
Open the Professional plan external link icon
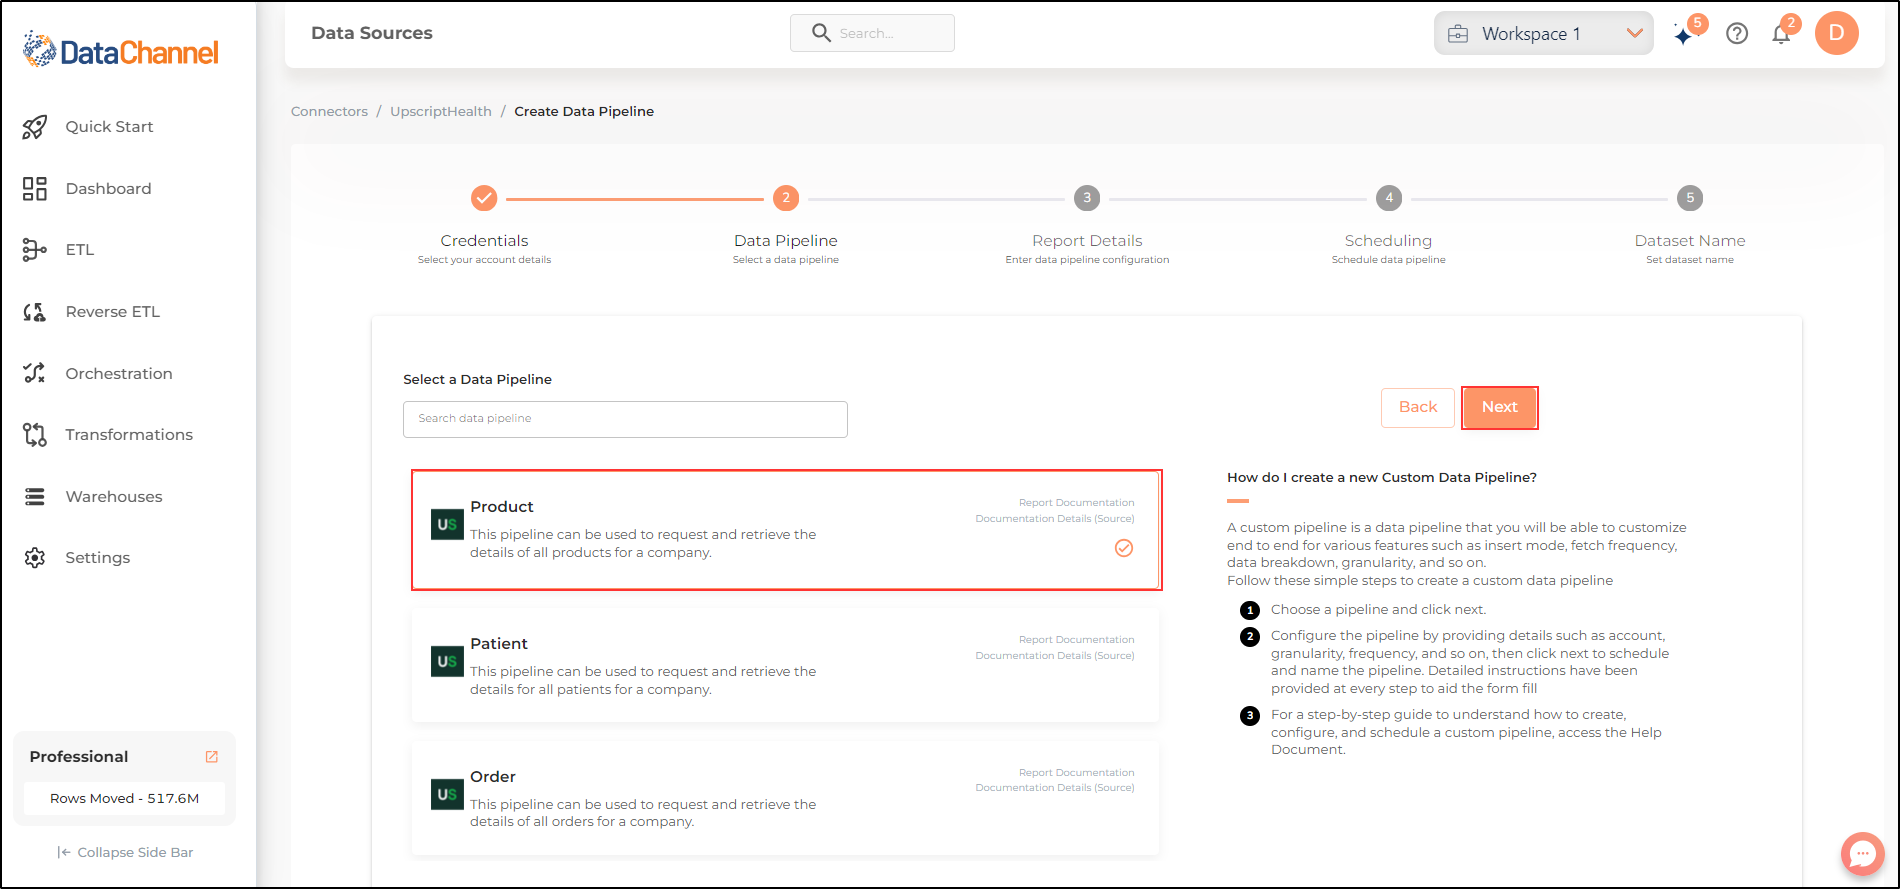(x=212, y=757)
